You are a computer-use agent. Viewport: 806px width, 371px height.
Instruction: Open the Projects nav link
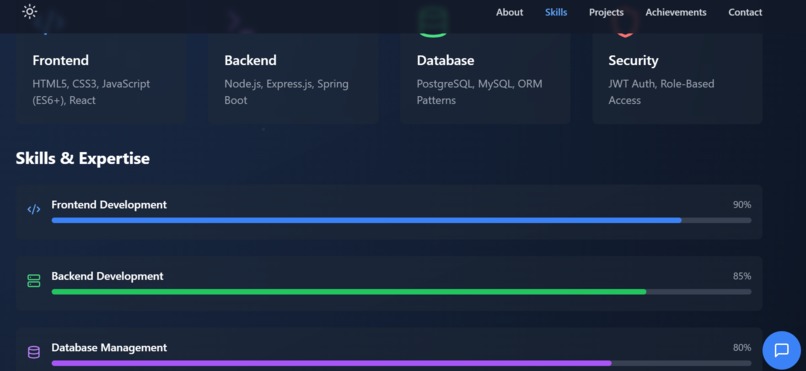[606, 12]
